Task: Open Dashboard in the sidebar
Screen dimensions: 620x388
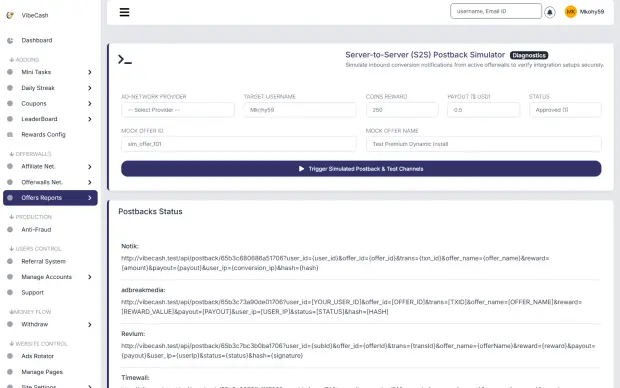Action: pos(37,40)
